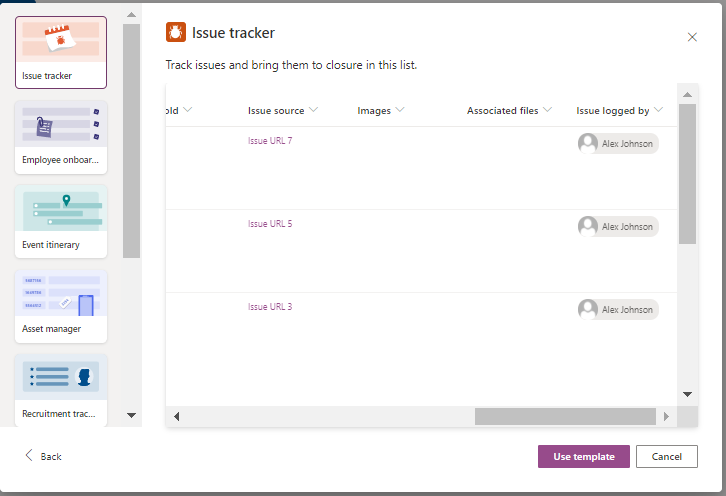The height and width of the screenshot is (496, 726).
Task: Click the Issue URL 7 link
Action: pyautogui.click(x=270, y=141)
